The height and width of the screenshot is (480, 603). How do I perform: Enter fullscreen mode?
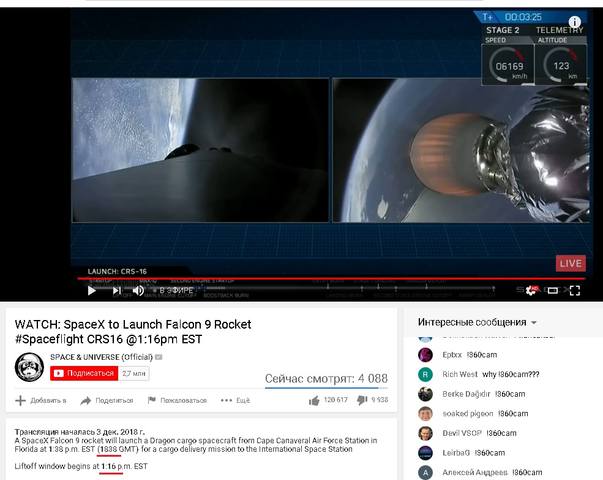pos(575,290)
